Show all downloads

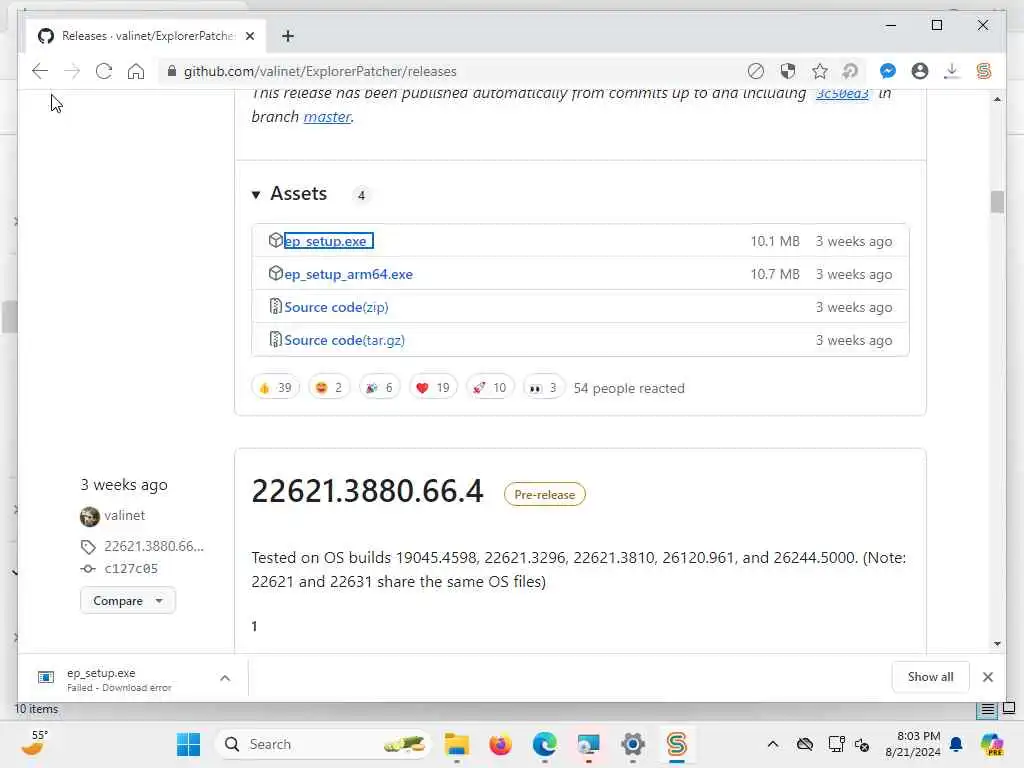[930, 677]
